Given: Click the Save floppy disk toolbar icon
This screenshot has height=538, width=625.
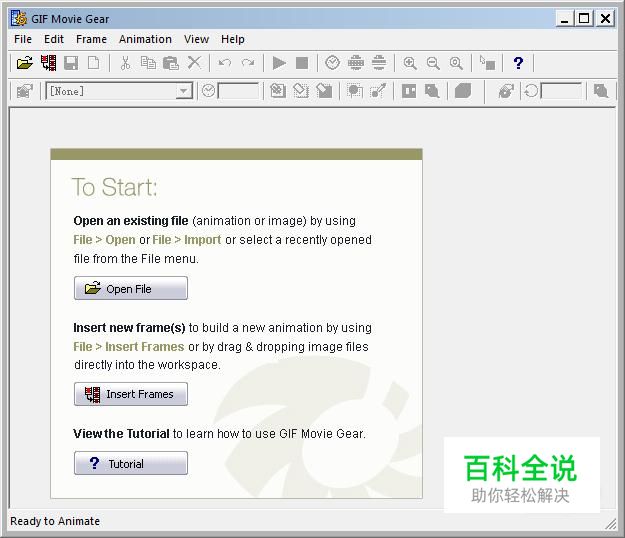Looking at the screenshot, I should pyautogui.click(x=71, y=63).
